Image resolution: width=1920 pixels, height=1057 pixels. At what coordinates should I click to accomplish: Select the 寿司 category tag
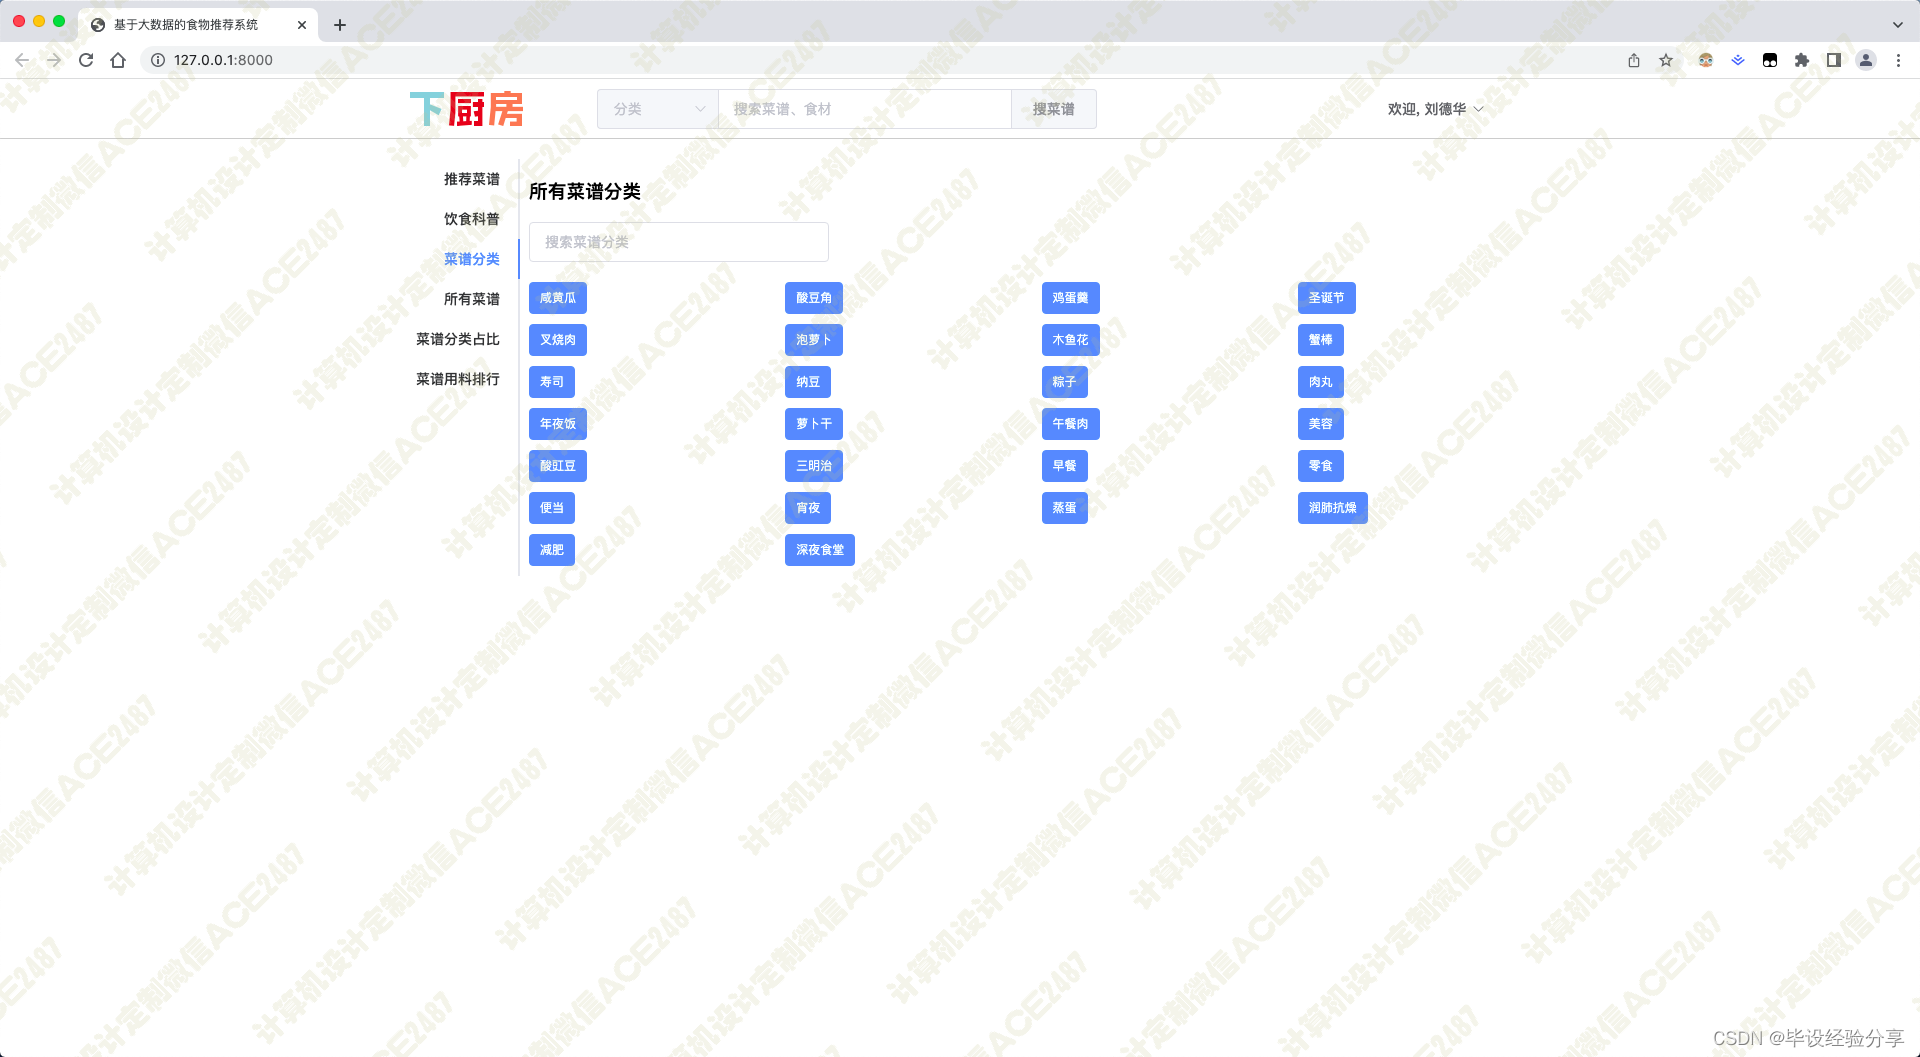tap(552, 382)
